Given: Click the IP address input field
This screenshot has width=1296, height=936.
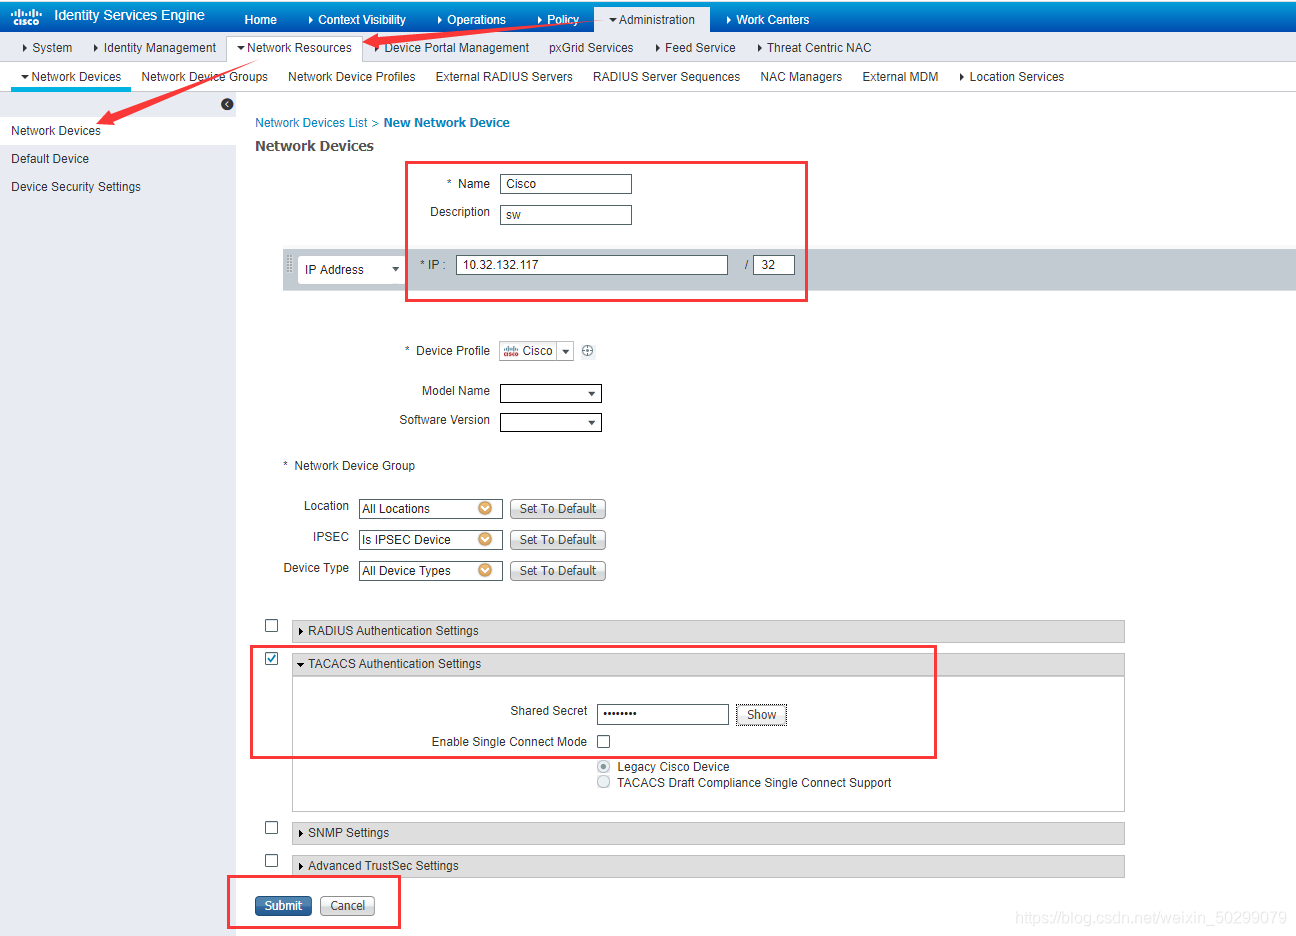Looking at the screenshot, I should (x=592, y=265).
